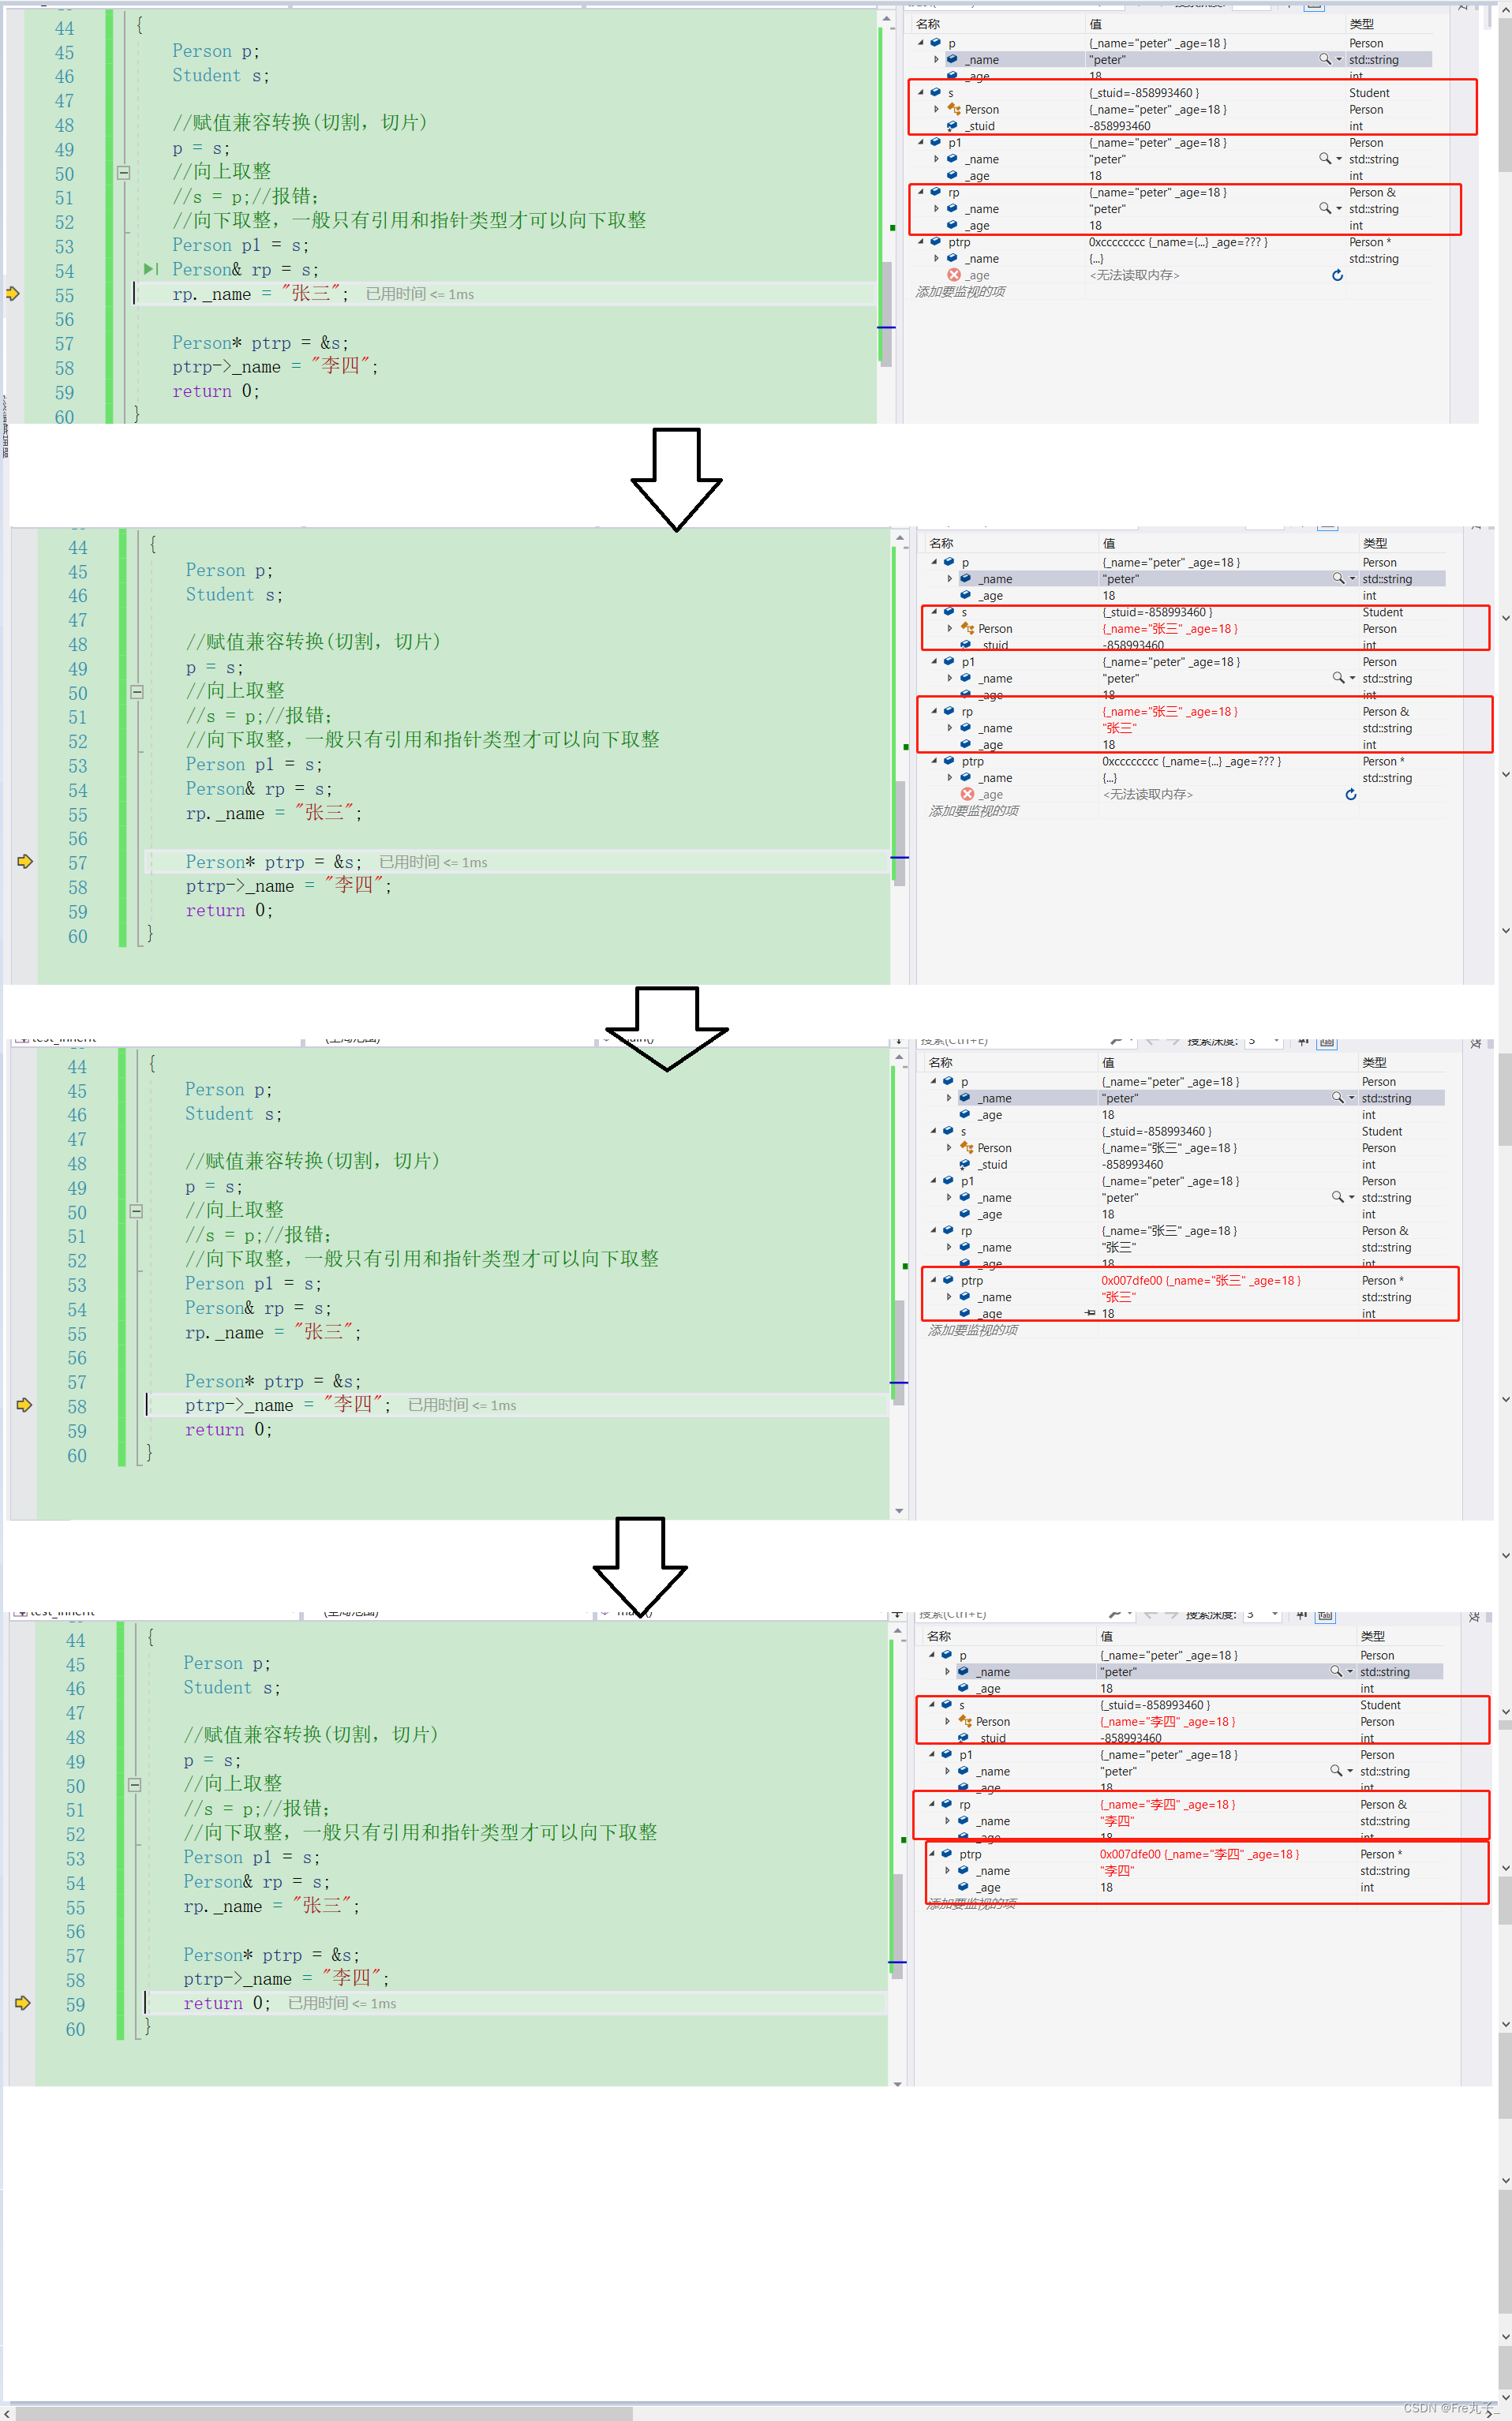Click the search options wrench icon, third watch window
The image size is (1512, 2421).
1117,1041
